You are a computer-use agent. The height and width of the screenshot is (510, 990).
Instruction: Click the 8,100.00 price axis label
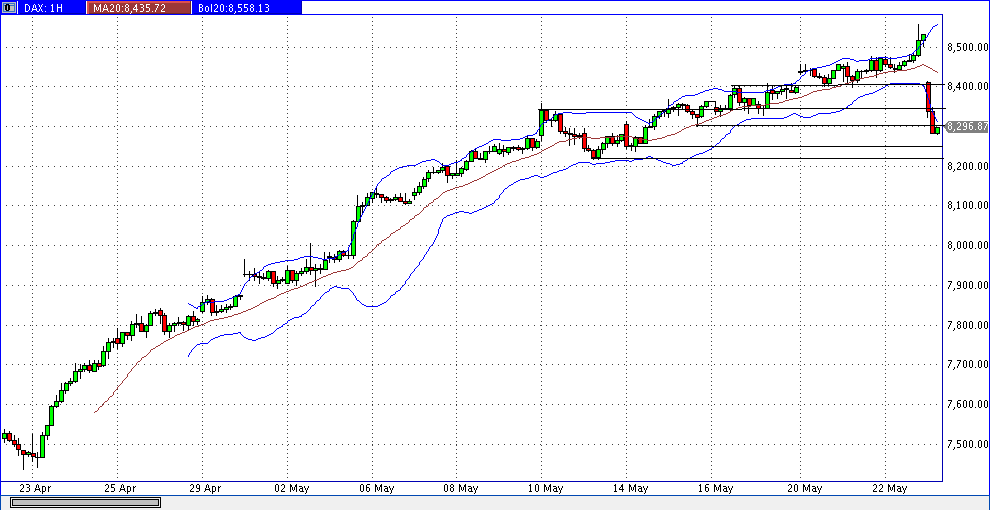pos(967,206)
